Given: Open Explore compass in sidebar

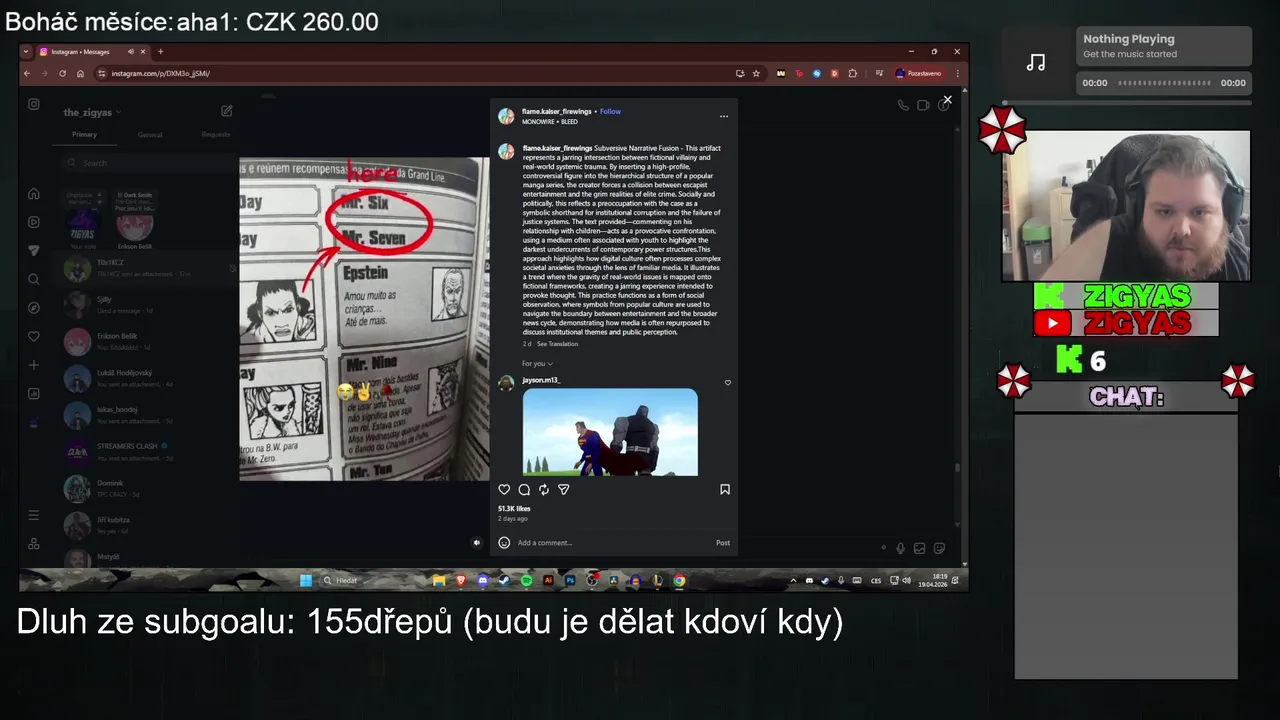Looking at the screenshot, I should 34,308.
